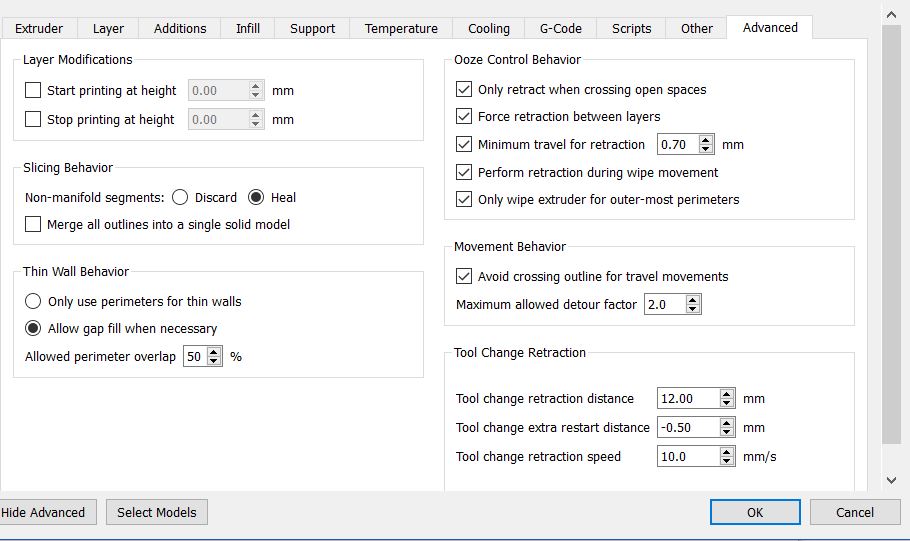The width and height of the screenshot is (910, 541).
Task: Toggle Merge all outlines into single solid model
Action: pos(33,225)
